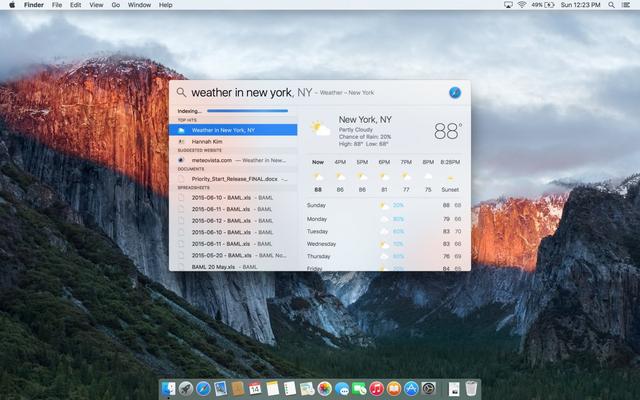
Task: Click the Indexing progress bar
Action: tap(247, 111)
